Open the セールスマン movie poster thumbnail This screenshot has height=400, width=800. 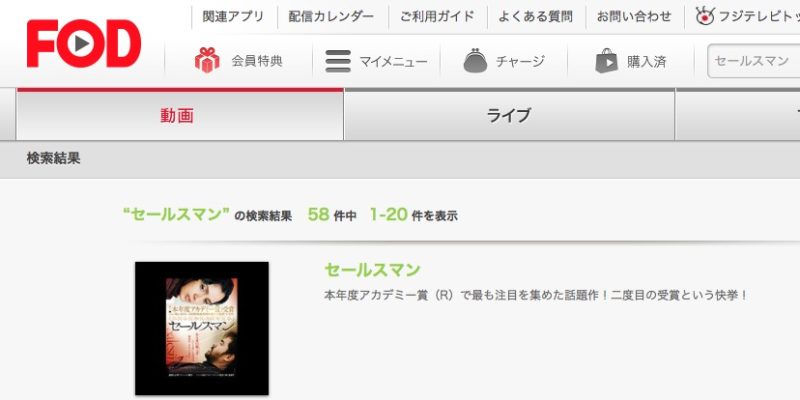(x=202, y=328)
